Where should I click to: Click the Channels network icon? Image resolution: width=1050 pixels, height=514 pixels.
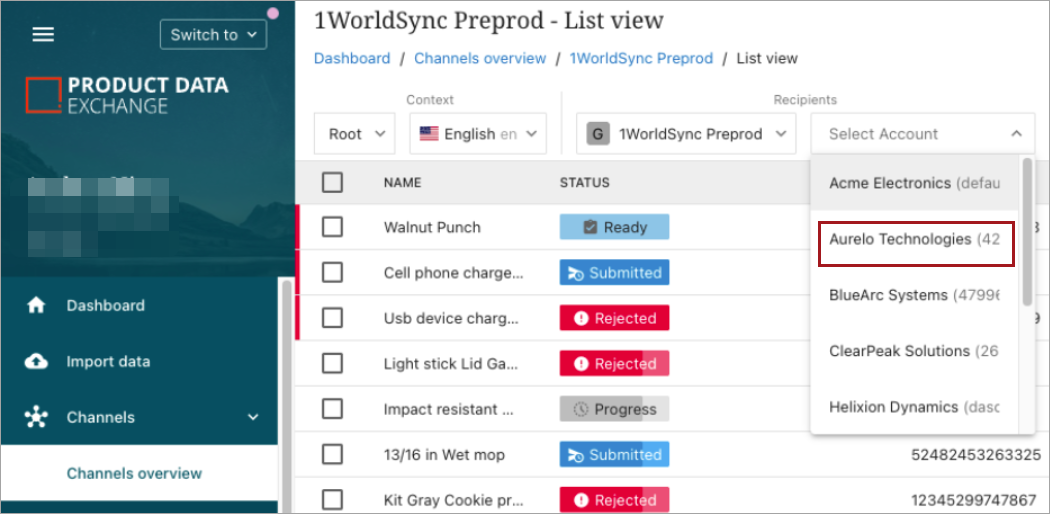coord(37,418)
